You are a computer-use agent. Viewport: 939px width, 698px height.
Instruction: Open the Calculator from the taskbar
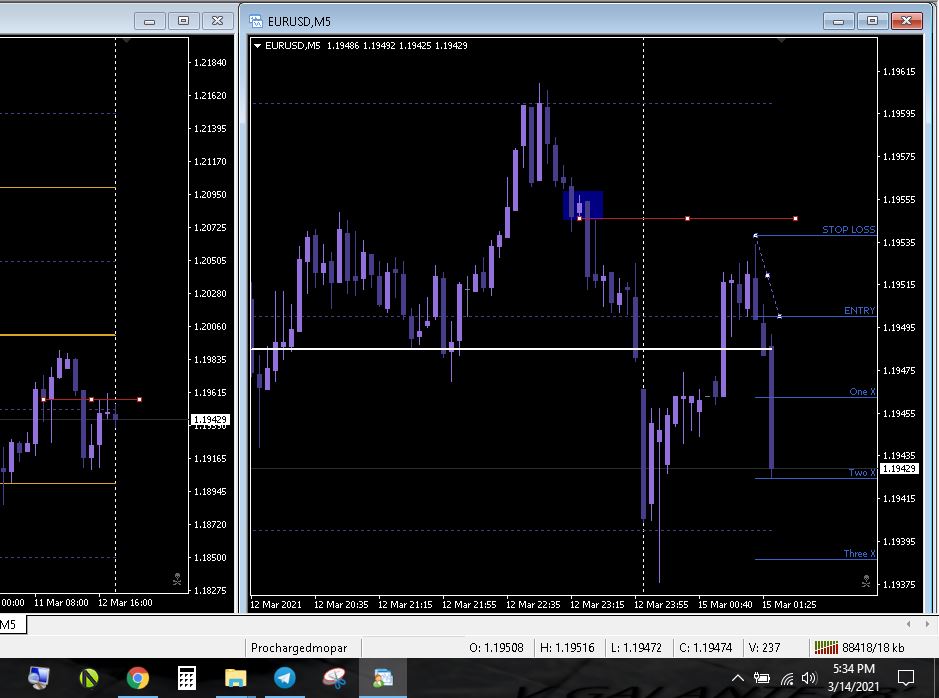(x=187, y=678)
